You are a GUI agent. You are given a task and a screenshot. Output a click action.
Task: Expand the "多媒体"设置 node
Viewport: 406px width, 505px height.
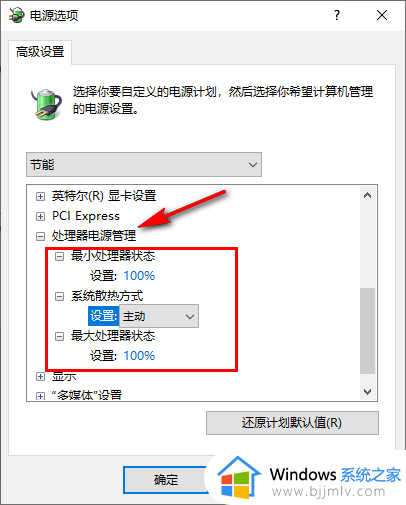[x=40, y=396]
